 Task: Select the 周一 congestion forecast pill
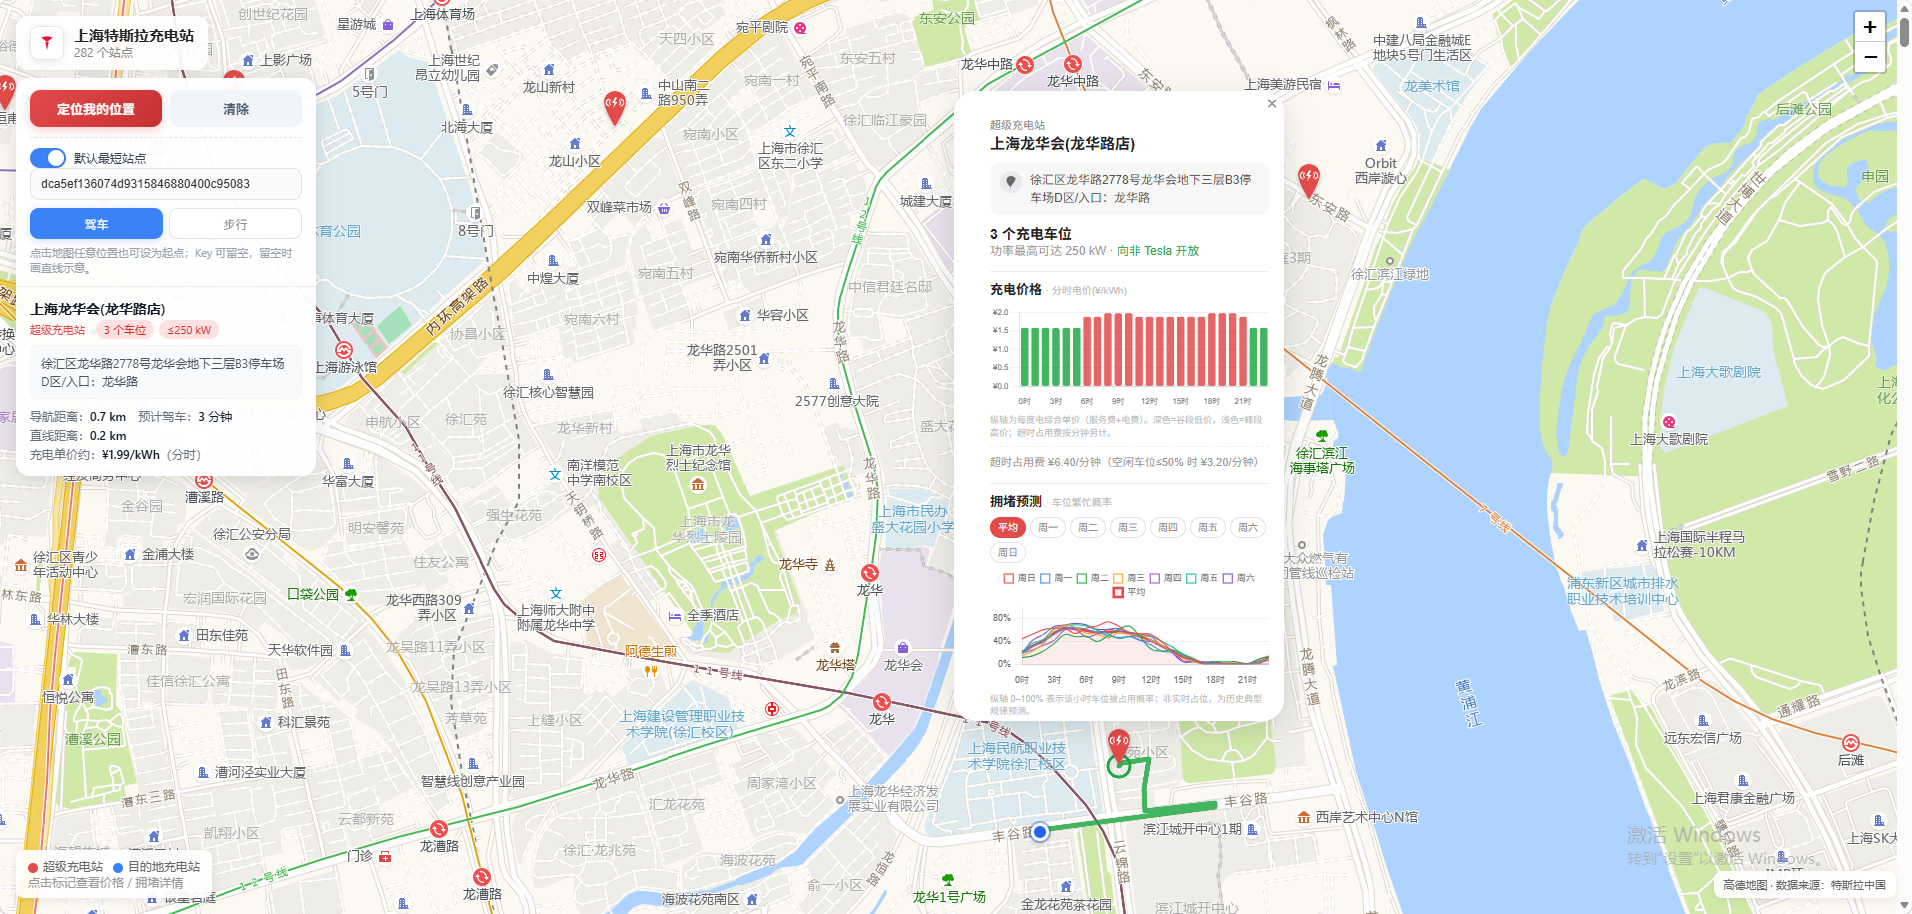point(1048,527)
